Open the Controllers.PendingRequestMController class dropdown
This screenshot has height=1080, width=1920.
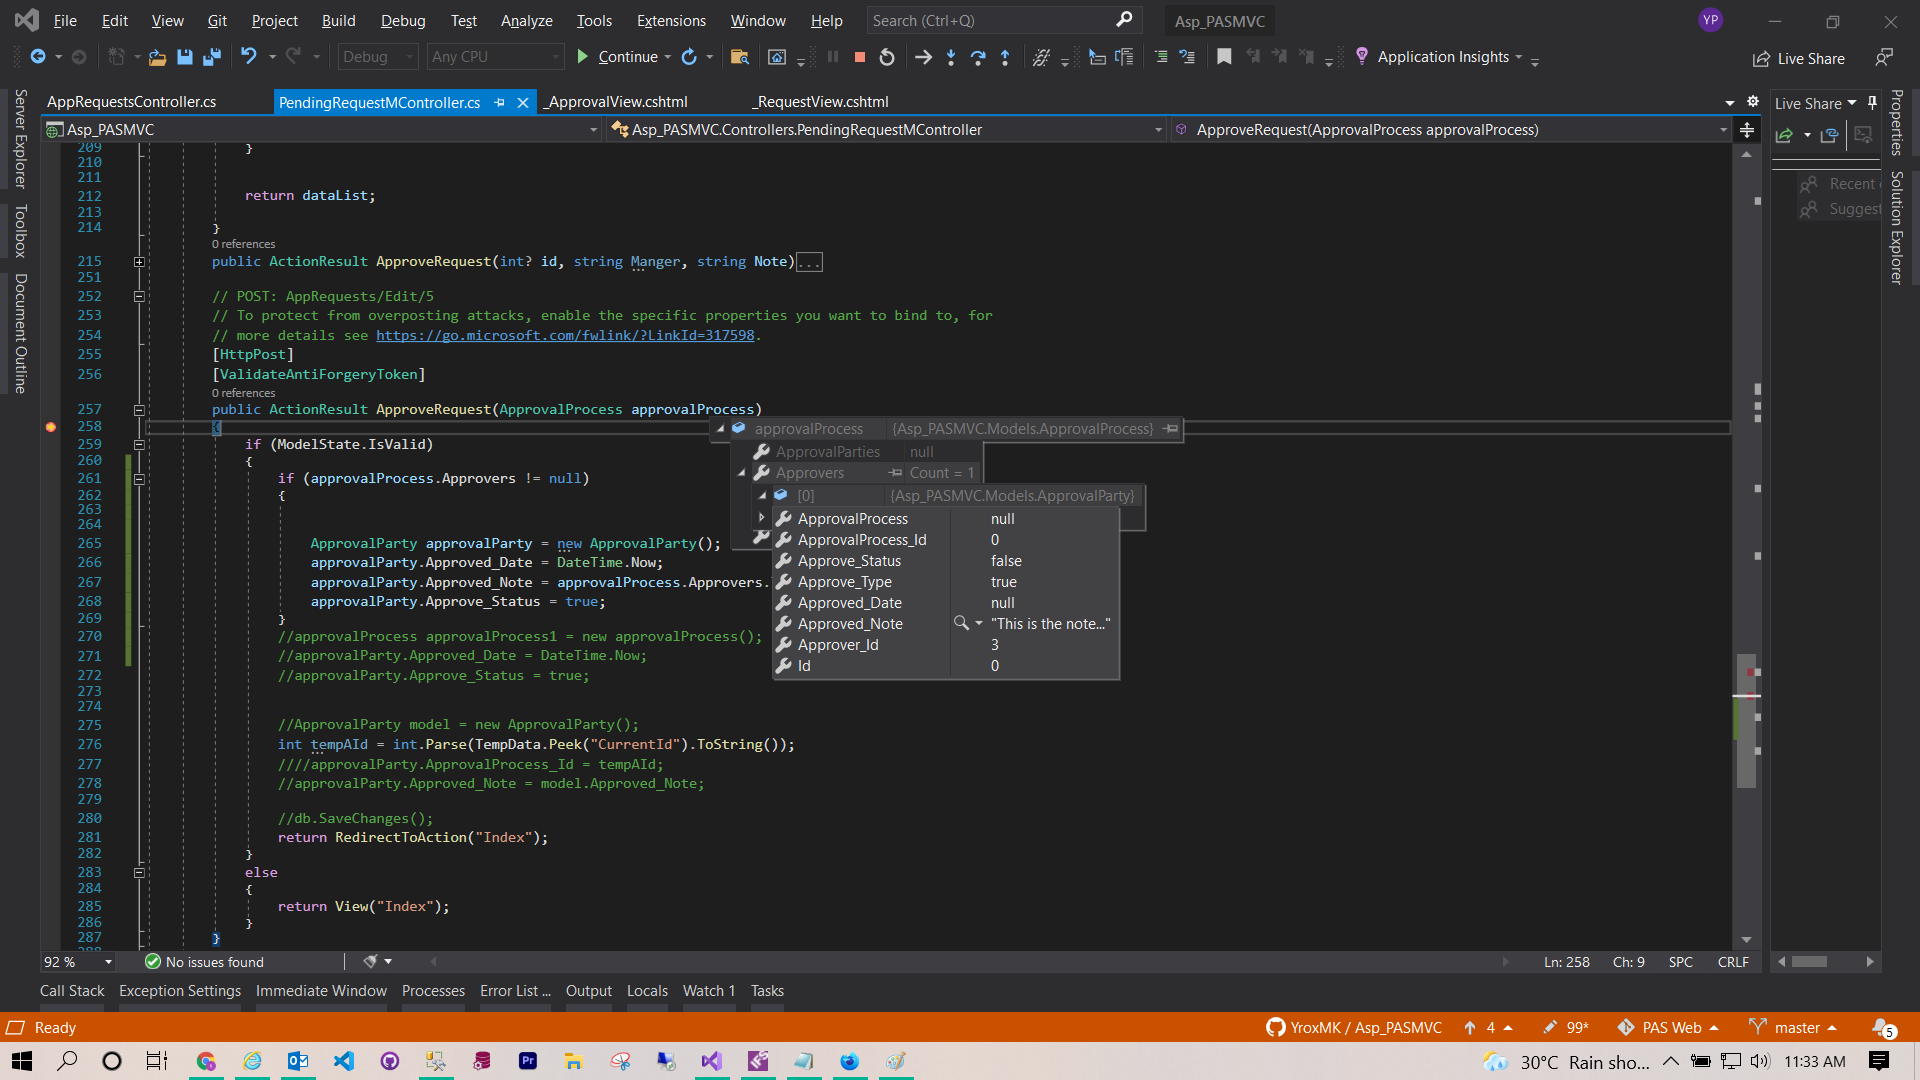pos(888,130)
